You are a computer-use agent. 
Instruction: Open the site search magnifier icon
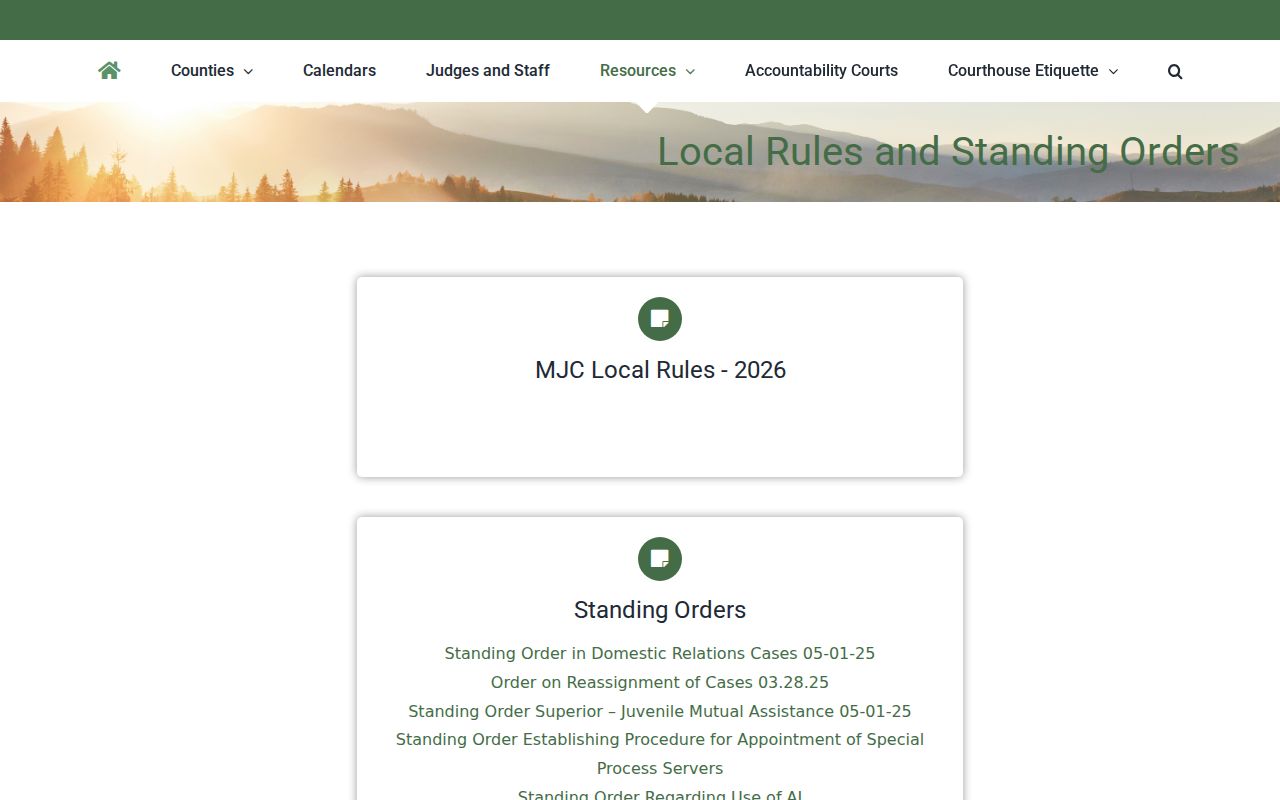click(1175, 71)
